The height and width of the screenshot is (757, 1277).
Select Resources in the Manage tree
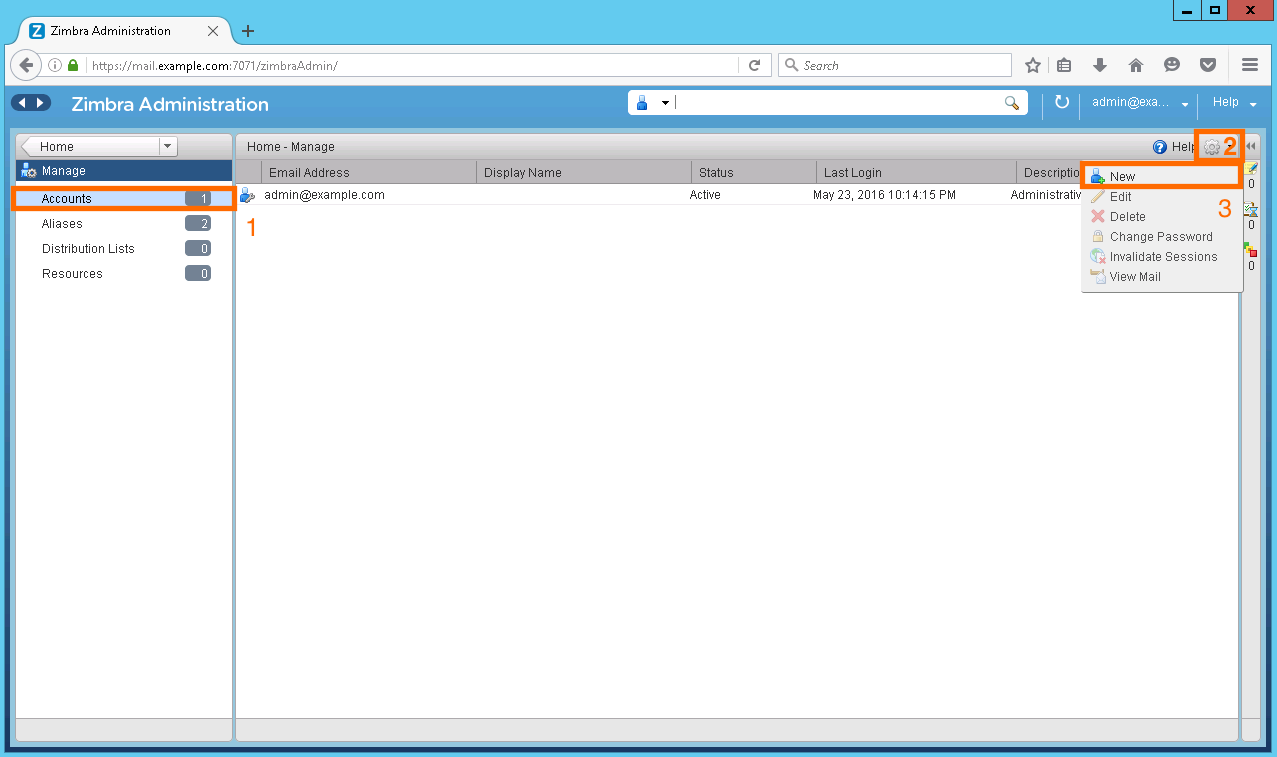tap(124, 274)
